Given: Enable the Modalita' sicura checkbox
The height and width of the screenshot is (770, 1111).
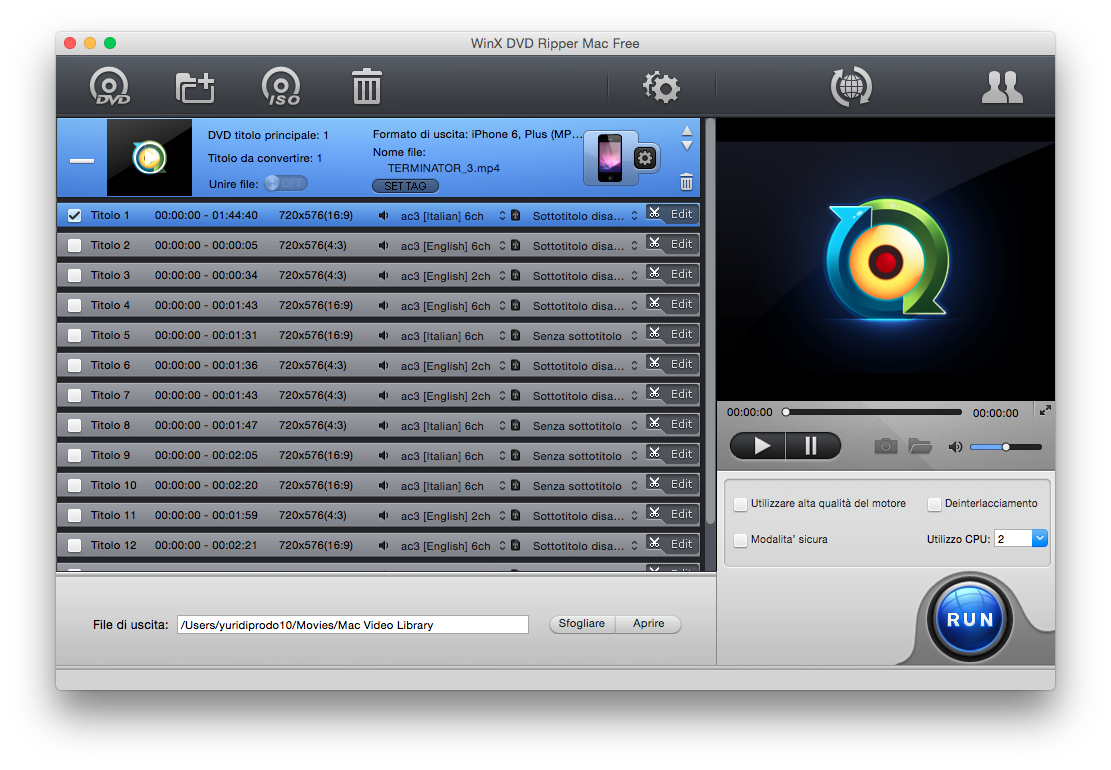Looking at the screenshot, I should 740,540.
